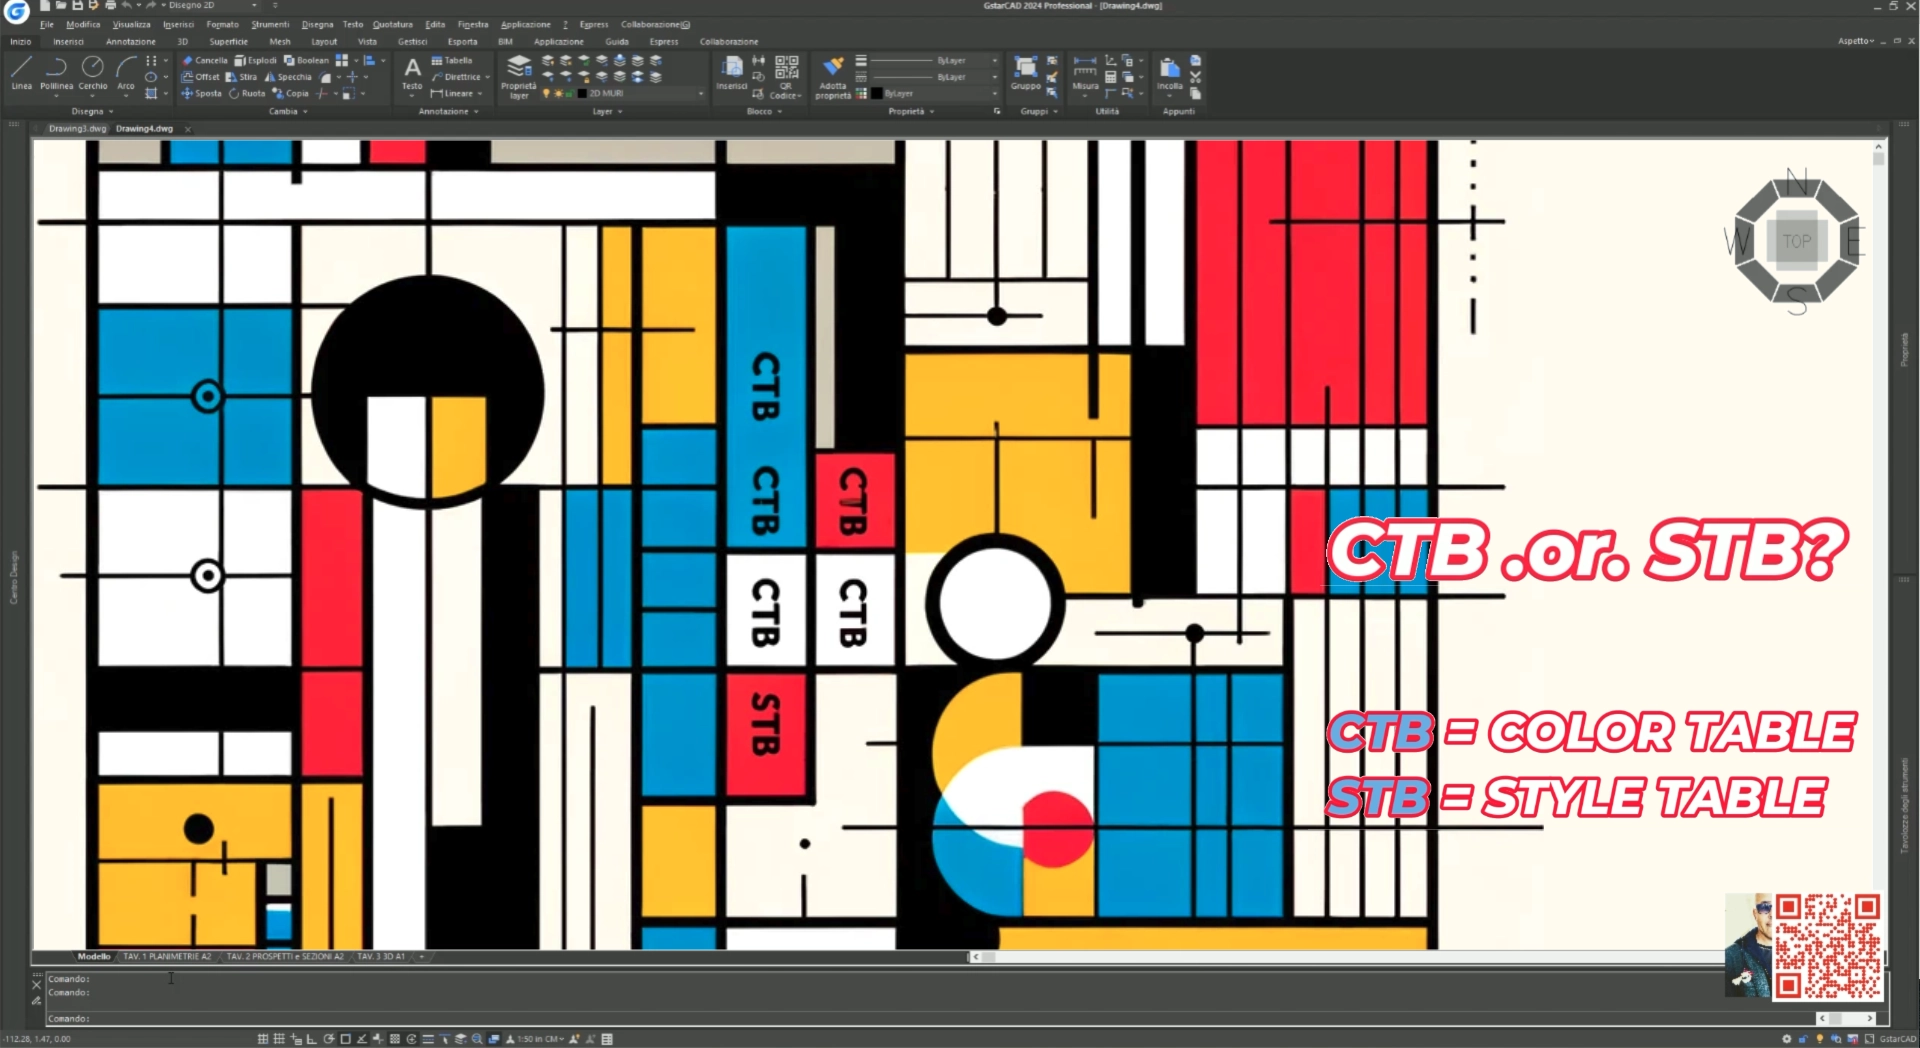
Task: Click the Print icon in quick access toolbar
Action: coord(110,5)
